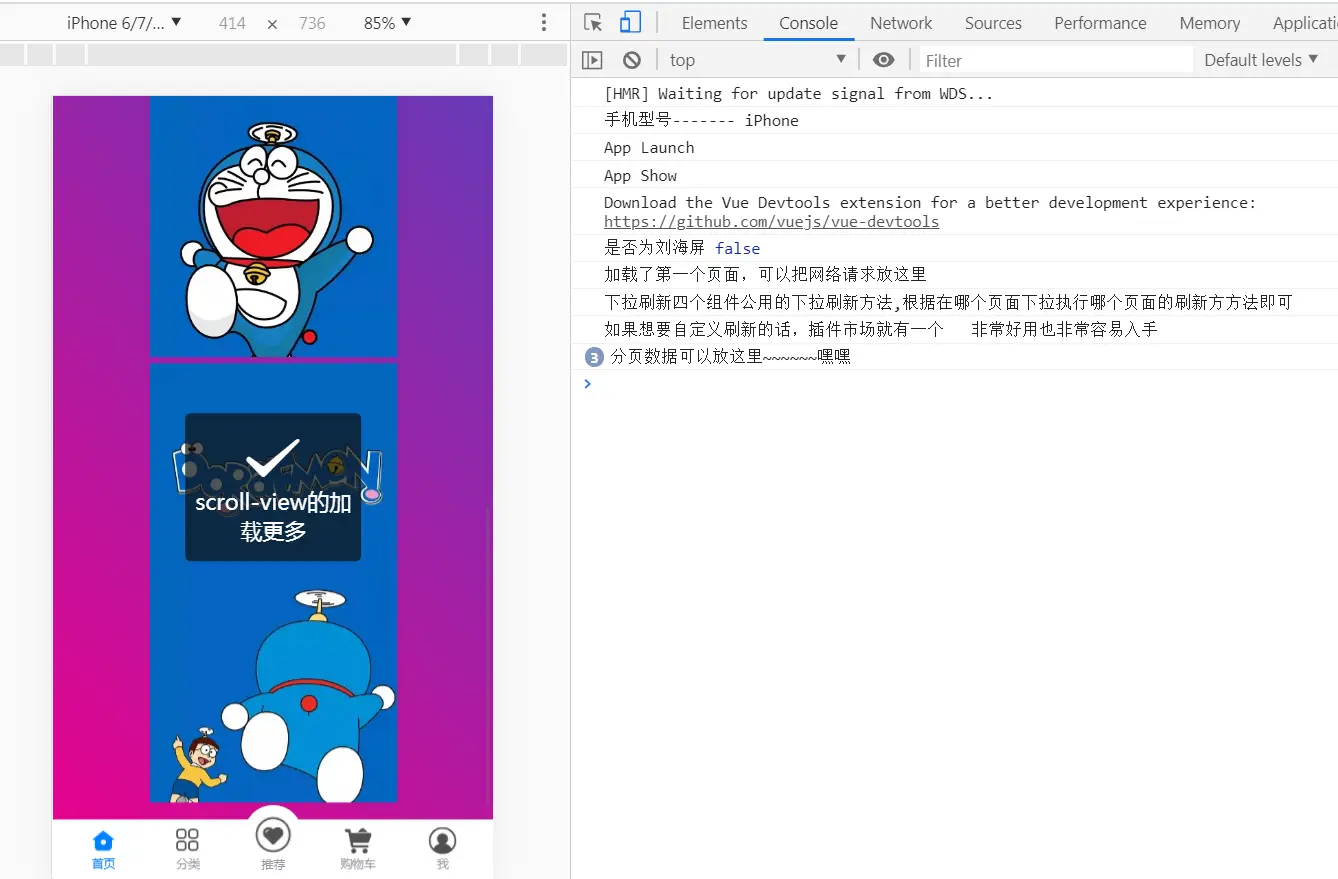Tap the 推荐 heart icon
The width and height of the screenshot is (1338, 879).
tap(273, 835)
